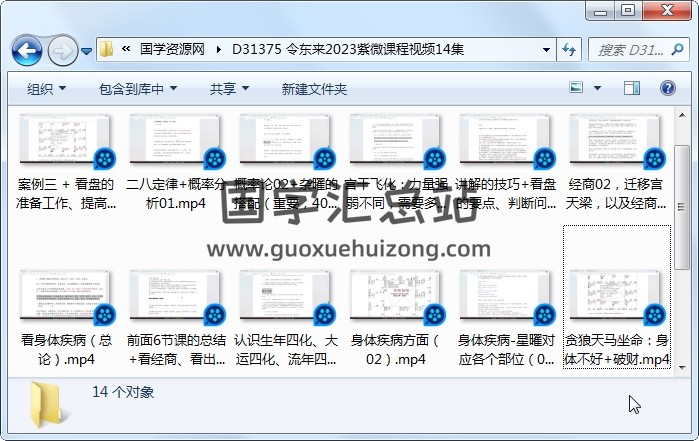Select thumbnail of 身体疾病-星曜对应各个部位 video
Screen dimensions: 699x441
coord(506,297)
